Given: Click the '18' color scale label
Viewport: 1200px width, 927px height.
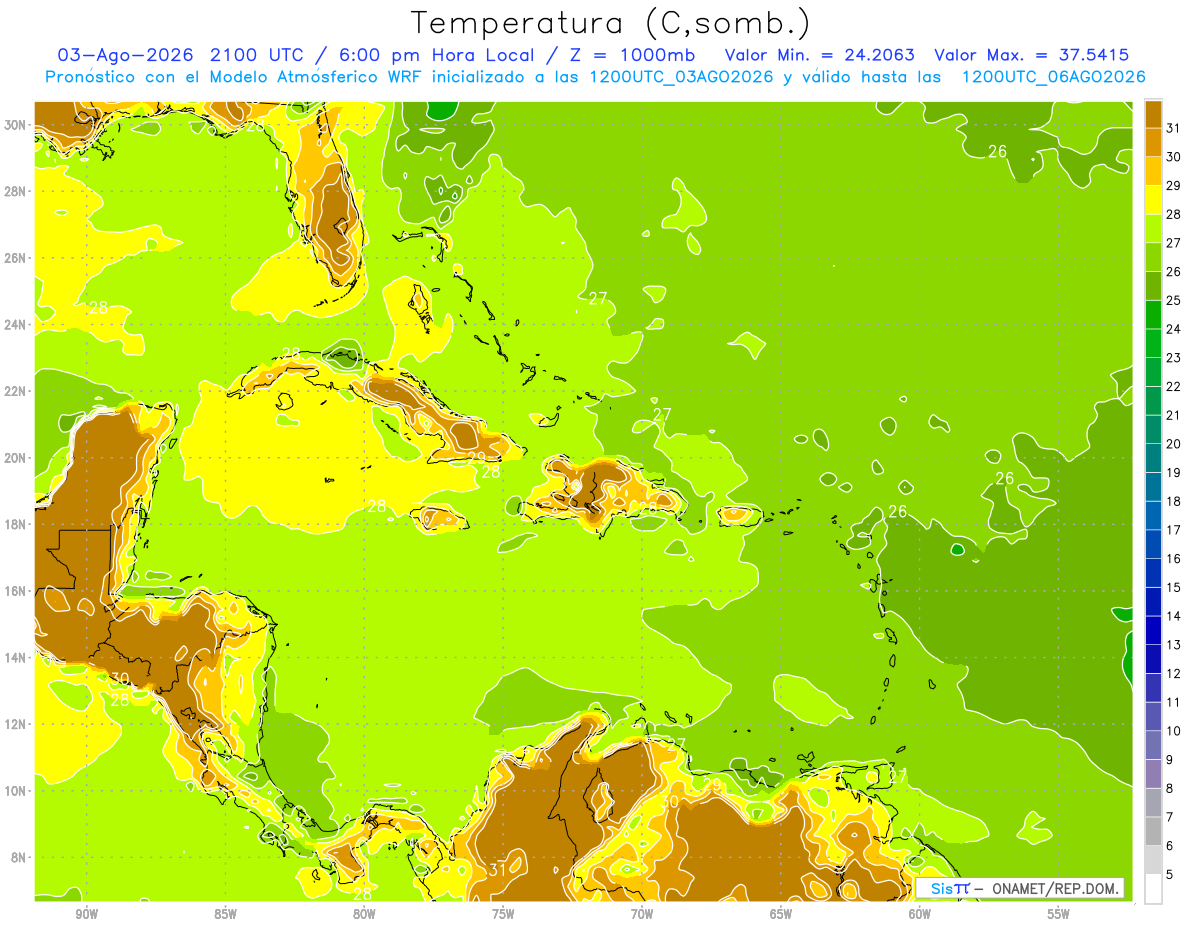Looking at the screenshot, I should (1173, 501).
